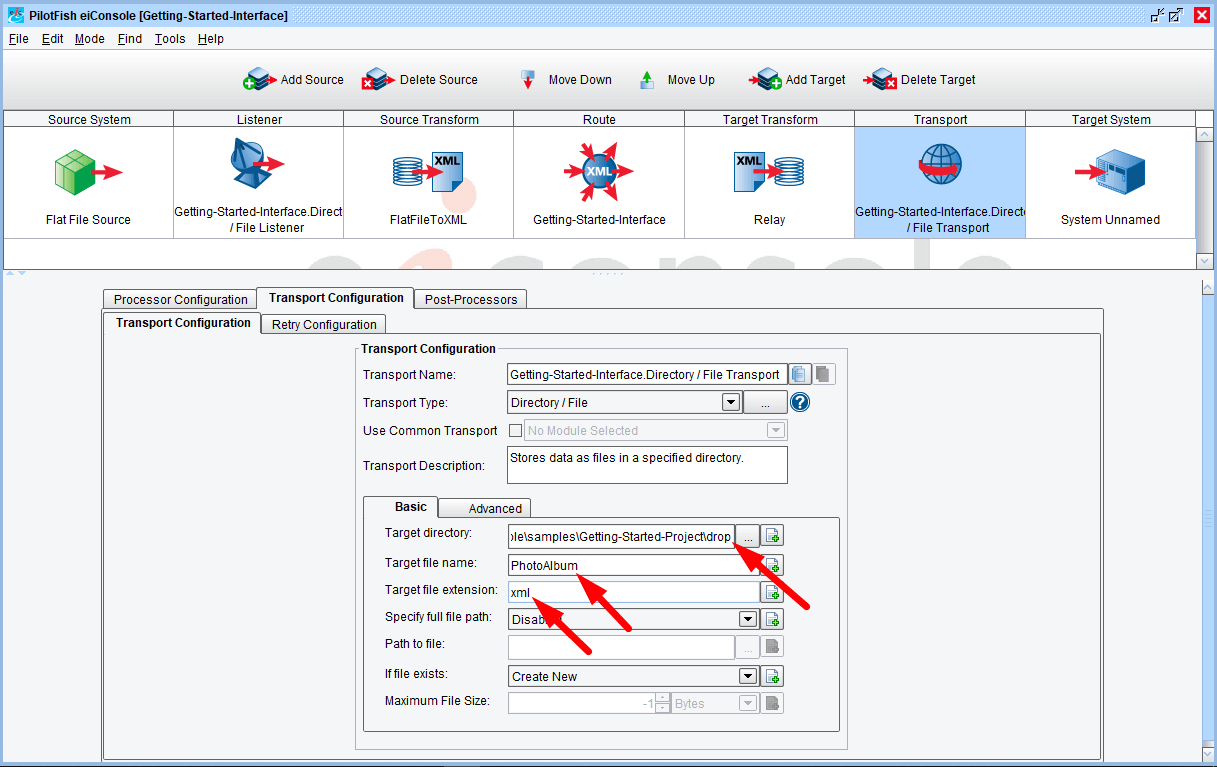Select the Getting-Started-Interface route icon

tap(599, 172)
